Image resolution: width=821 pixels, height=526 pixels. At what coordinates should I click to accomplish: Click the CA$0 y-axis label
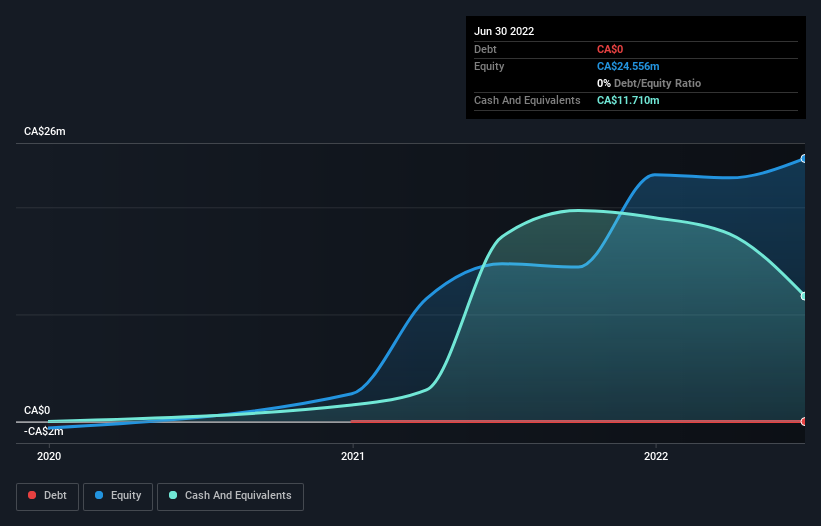point(37,410)
